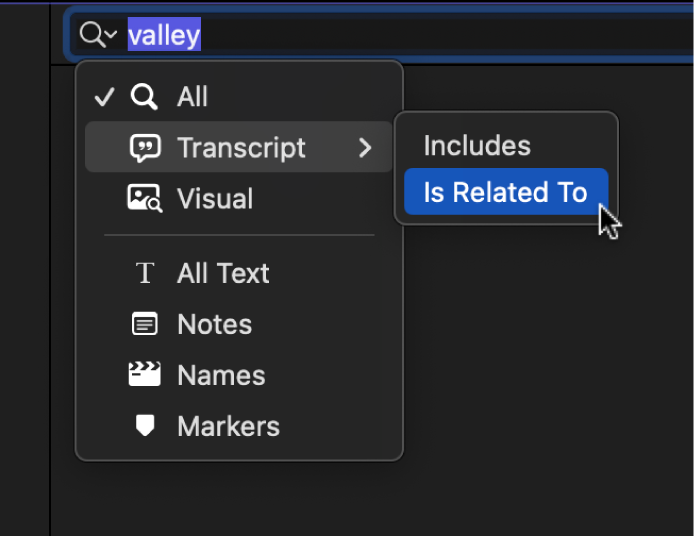Select the Names filter label
The width and height of the screenshot is (694, 538).
221,375
